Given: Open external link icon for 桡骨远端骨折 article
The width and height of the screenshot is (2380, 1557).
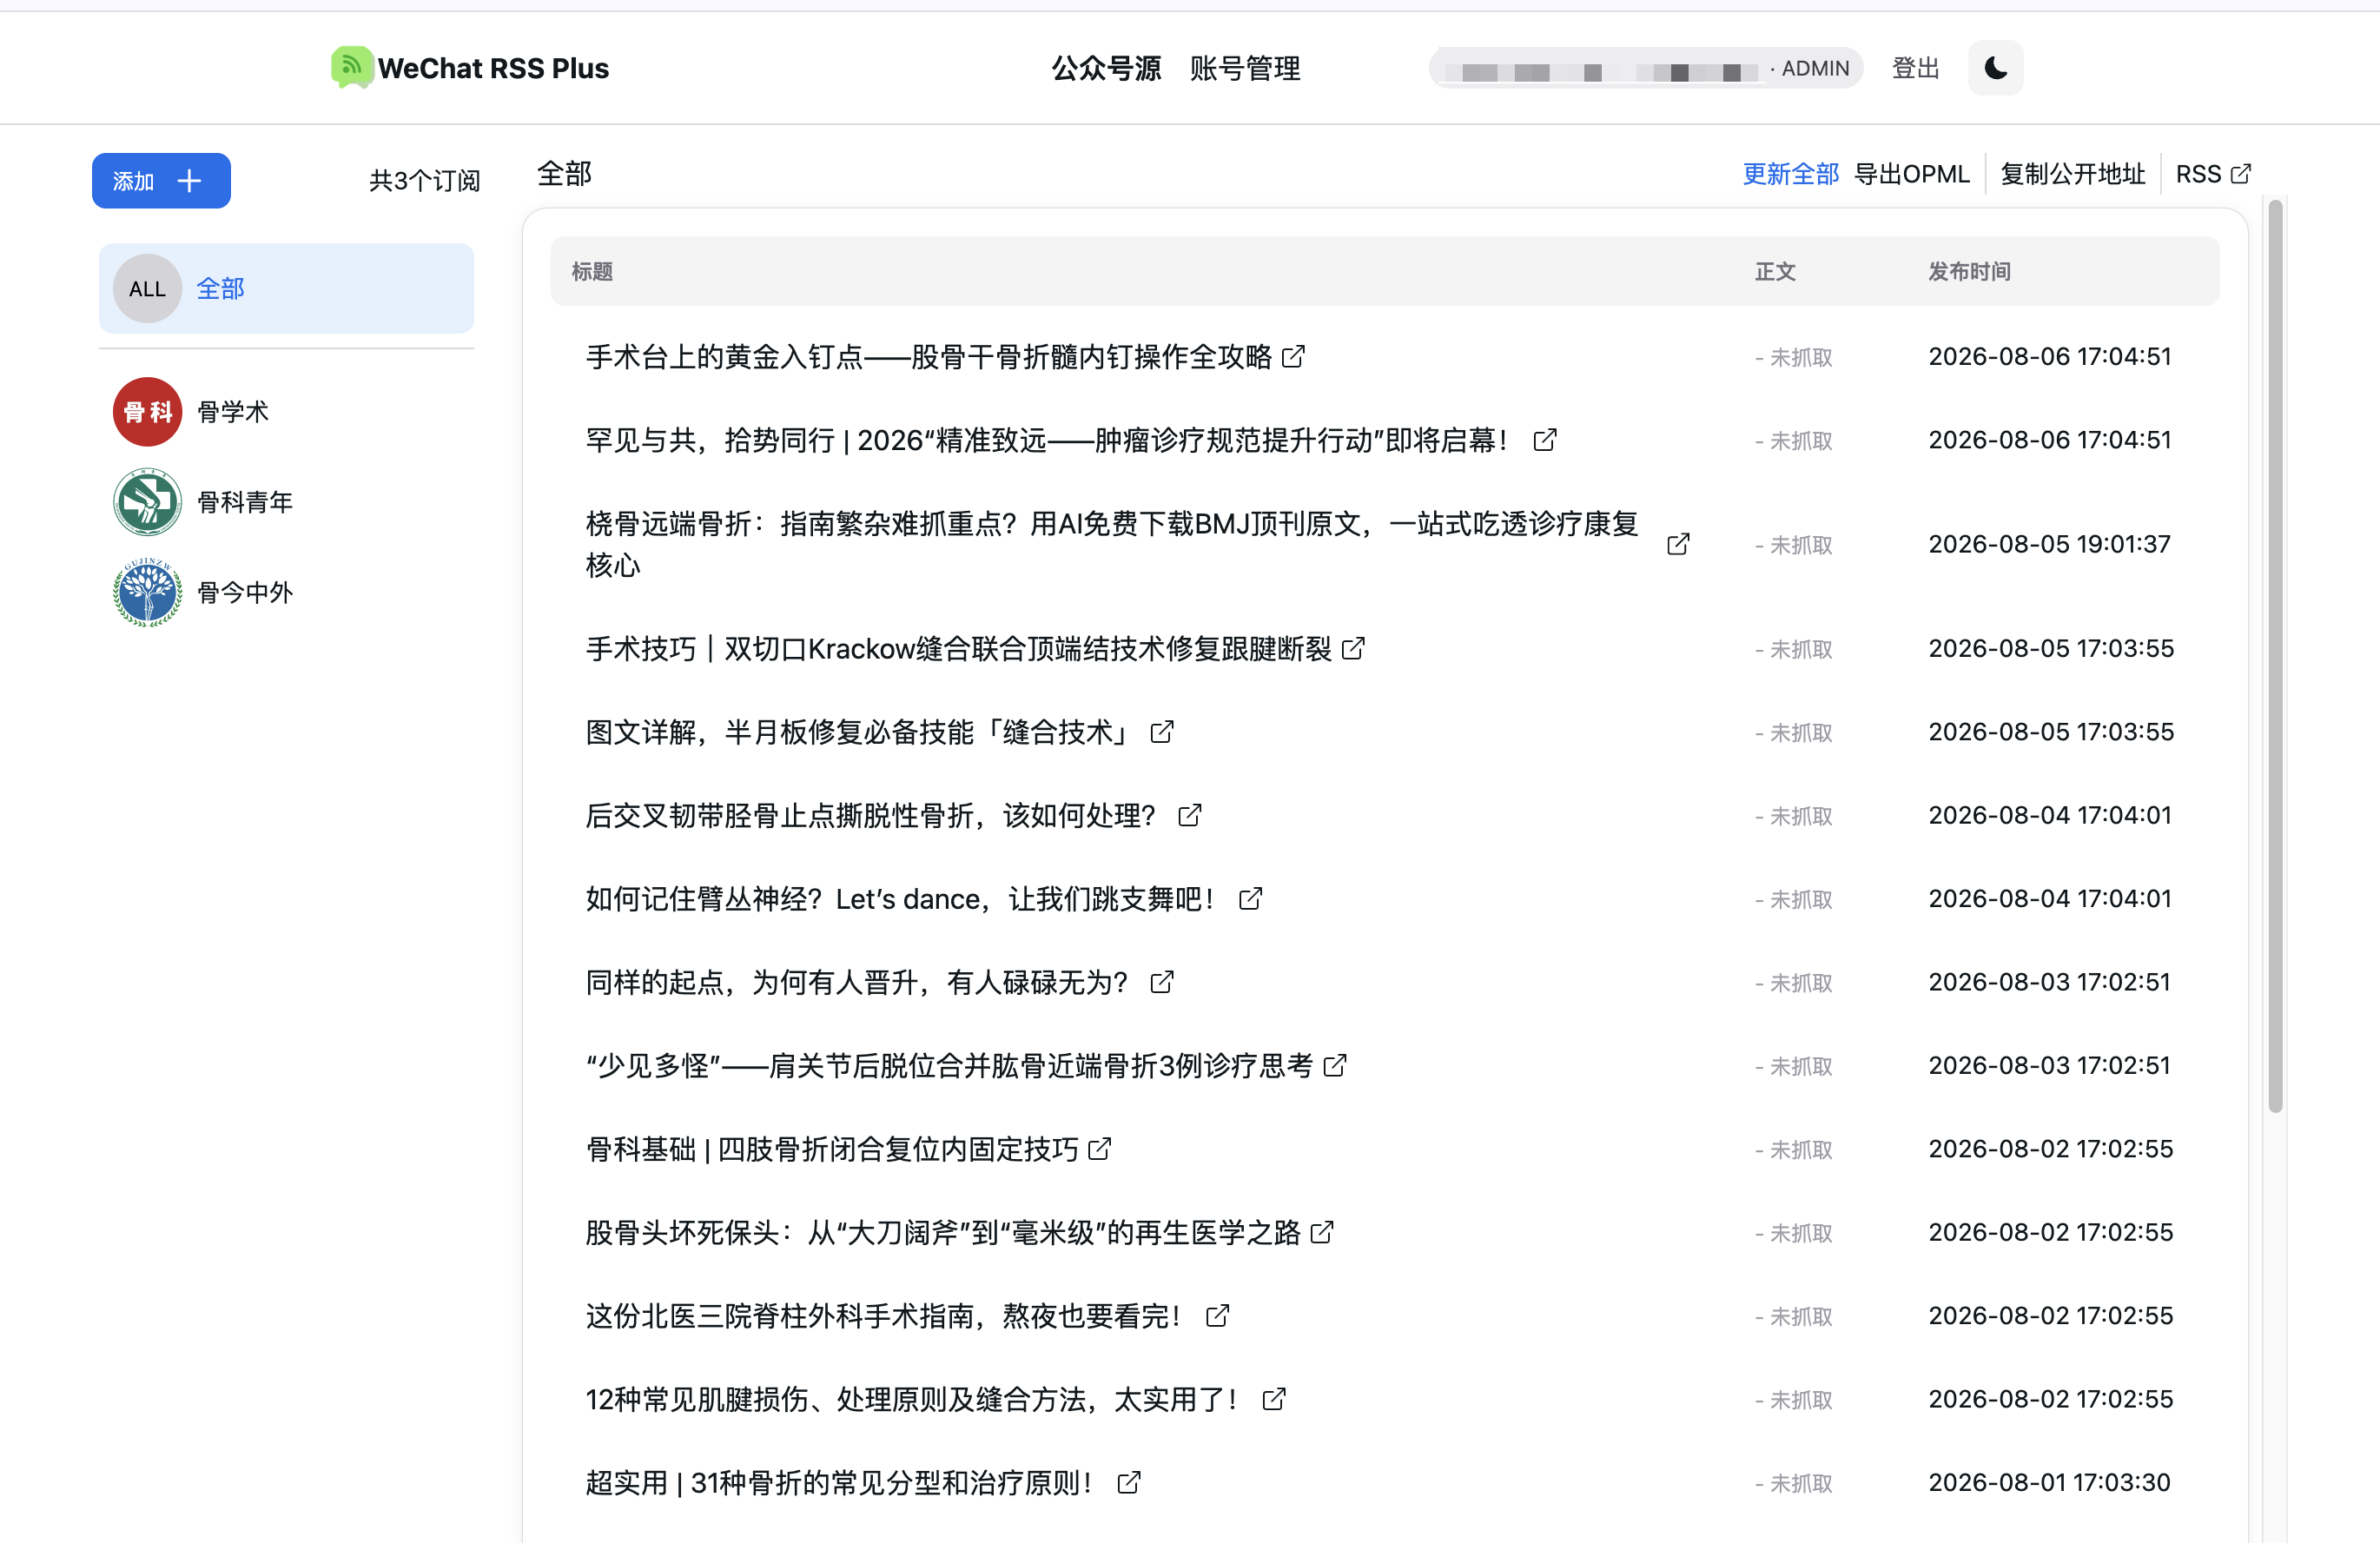Looking at the screenshot, I should click(1678, 544).
